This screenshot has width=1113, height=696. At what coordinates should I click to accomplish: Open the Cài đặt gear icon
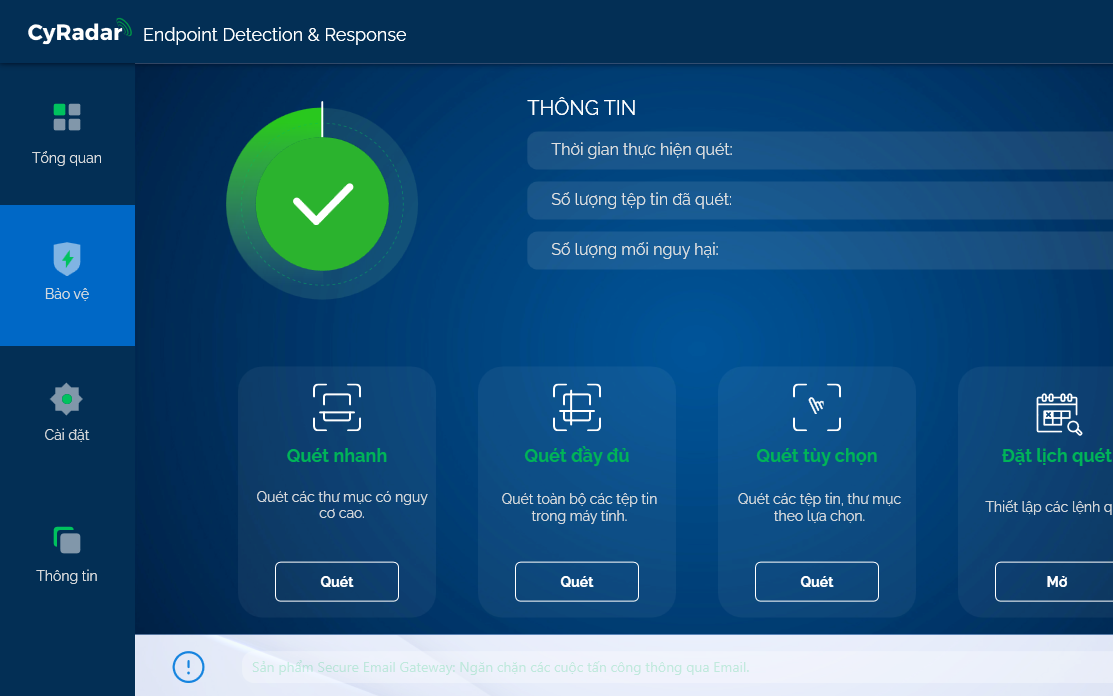click(x=67, y=399)
